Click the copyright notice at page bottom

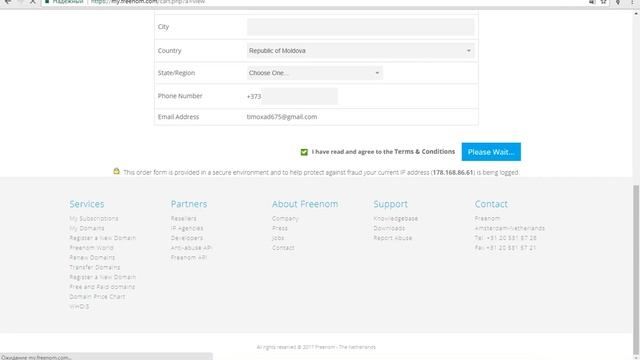[x=316, y=347]
